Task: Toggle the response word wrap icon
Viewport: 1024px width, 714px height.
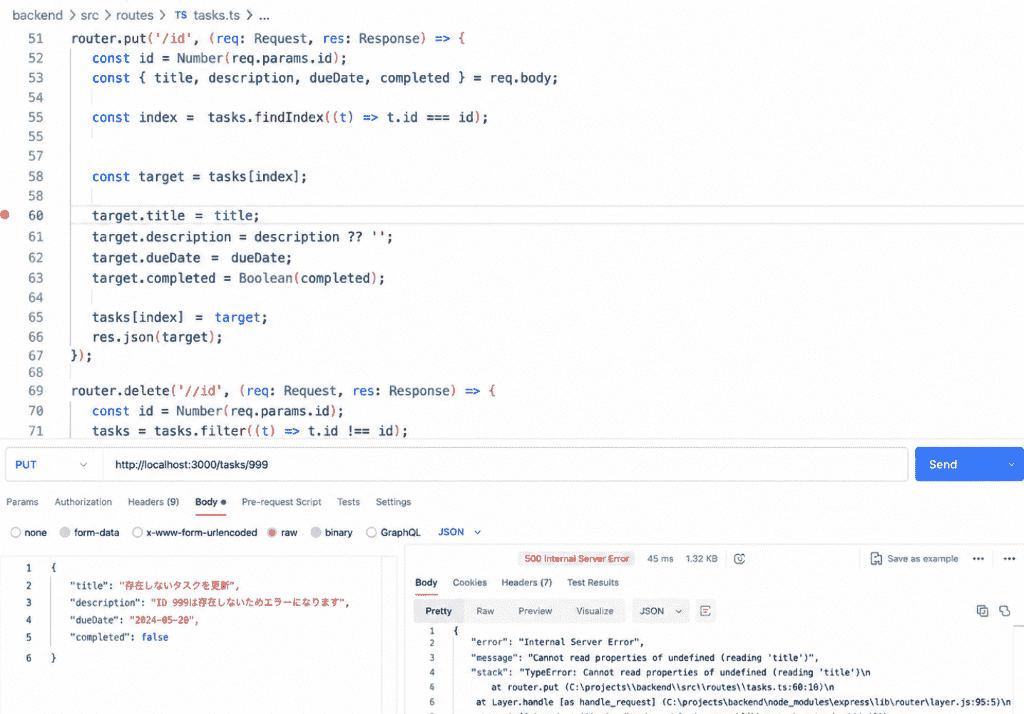Action: point(705,611)
